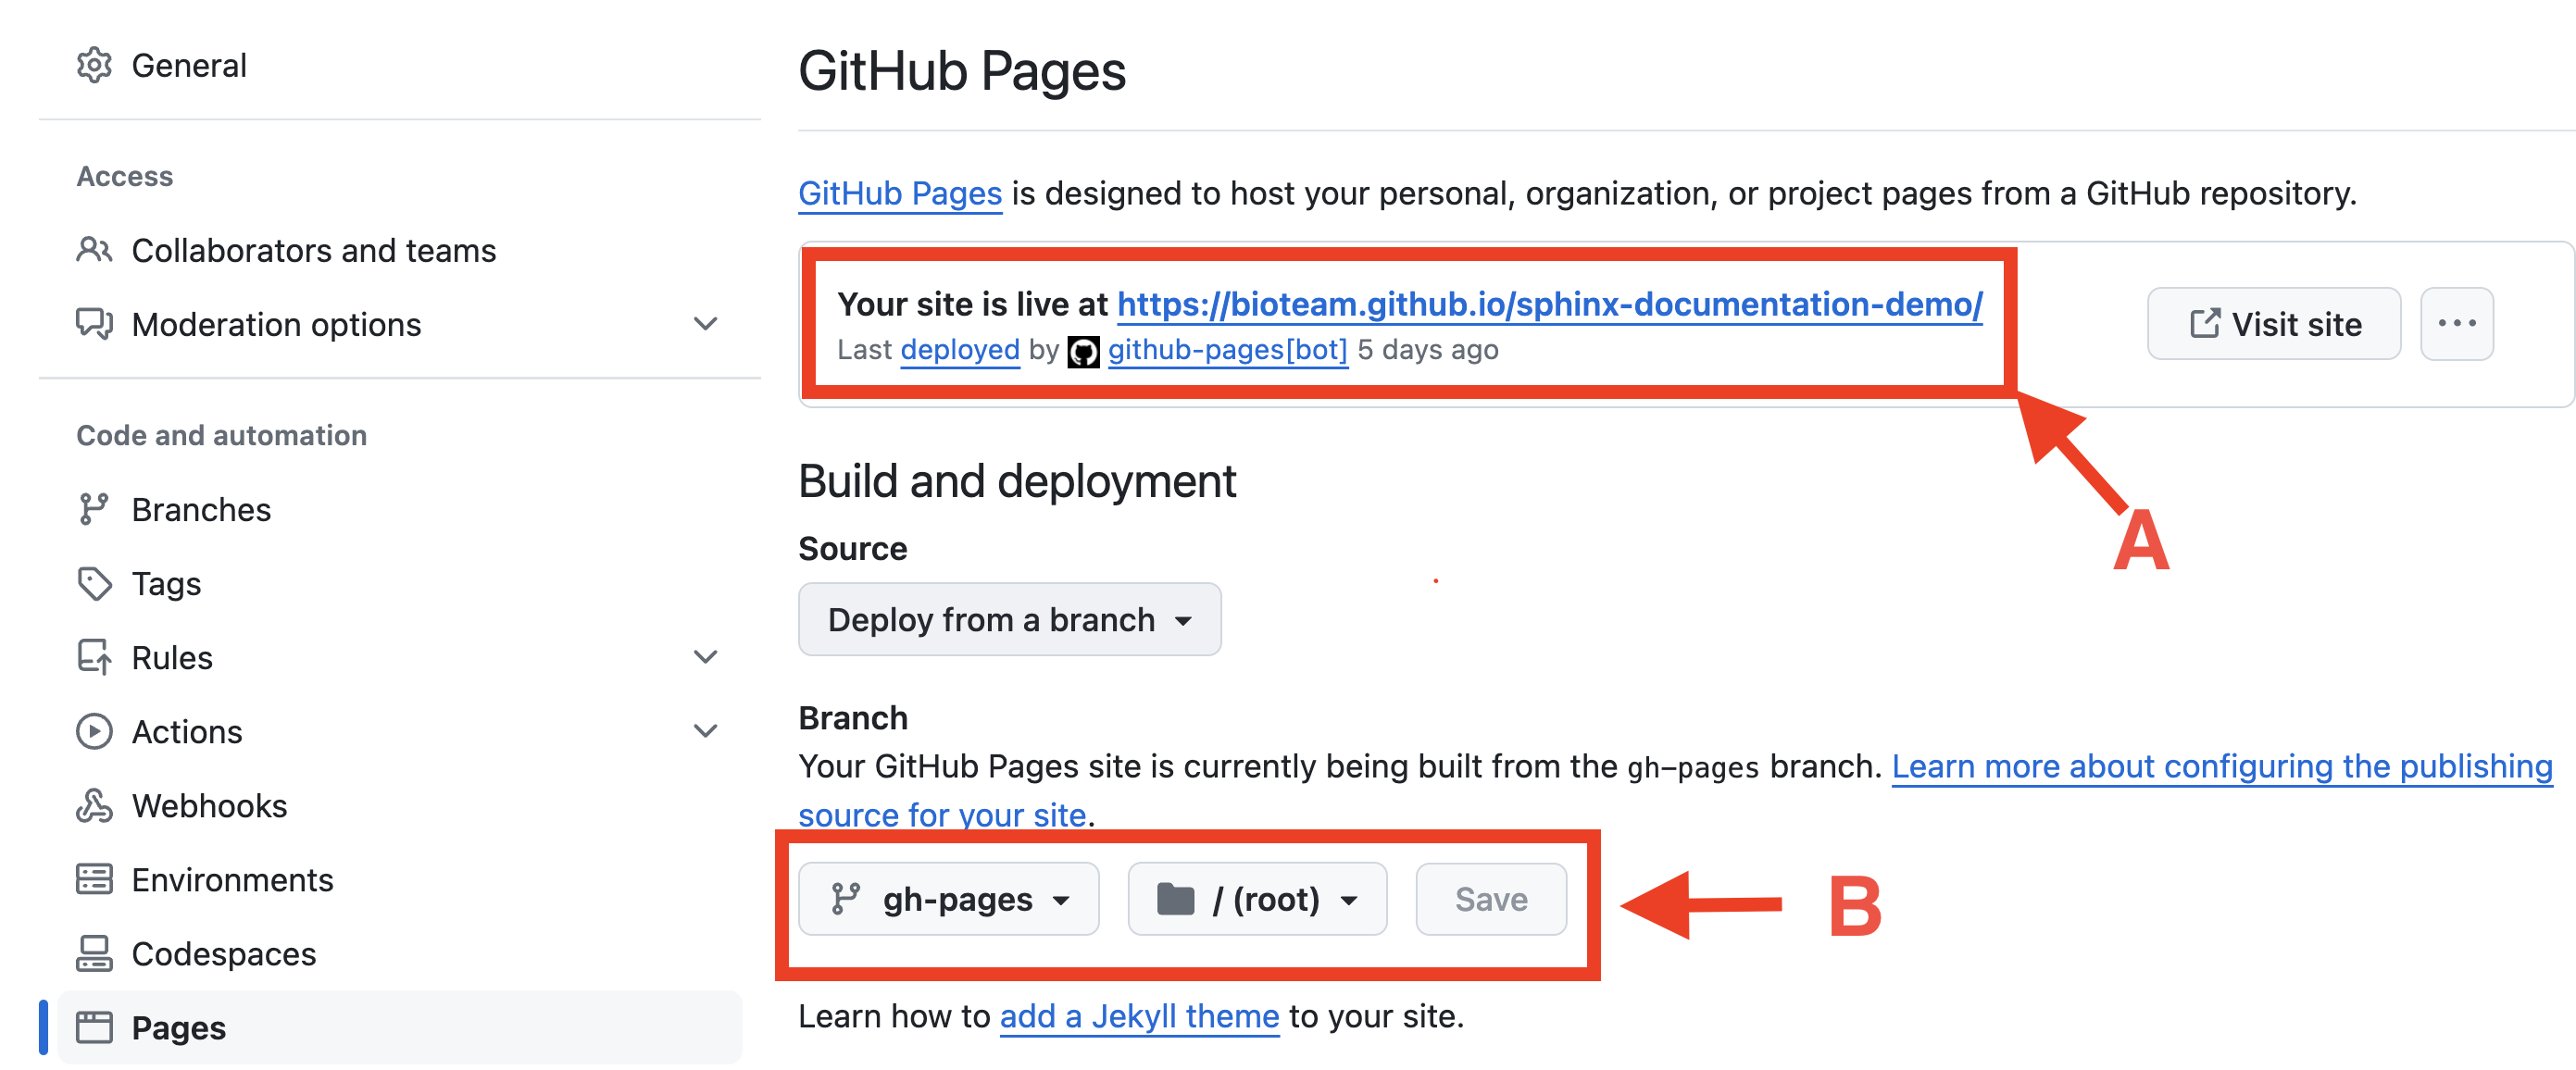
Task: Click the Code and automation section label
Action: click(x=222, y=435)
